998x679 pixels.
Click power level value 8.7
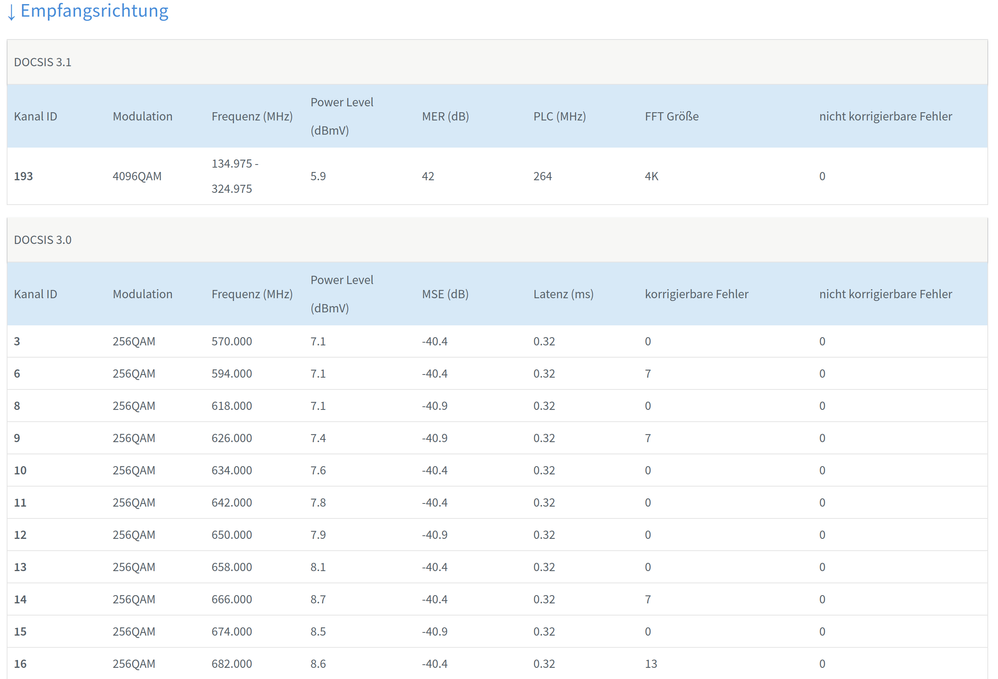tap(318, 600)
